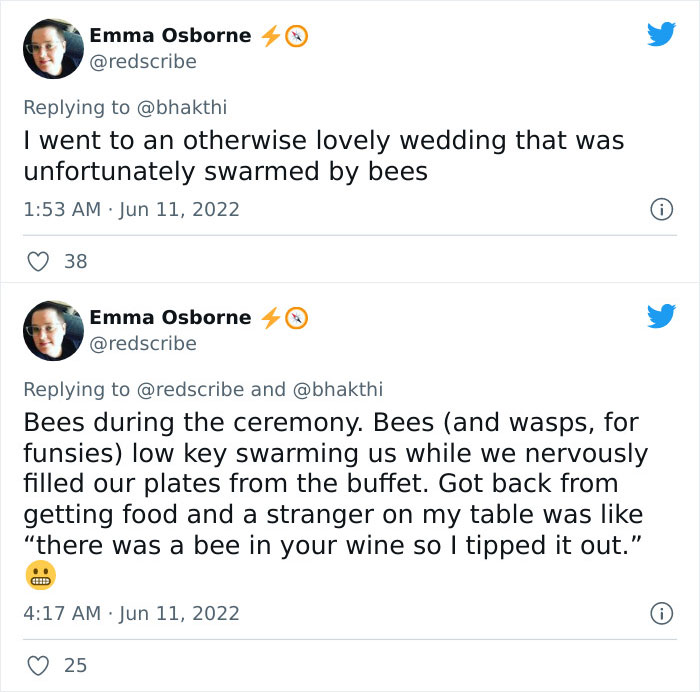Open the 4:17 AM · Jun 11, 2022 timestamp

131,612
